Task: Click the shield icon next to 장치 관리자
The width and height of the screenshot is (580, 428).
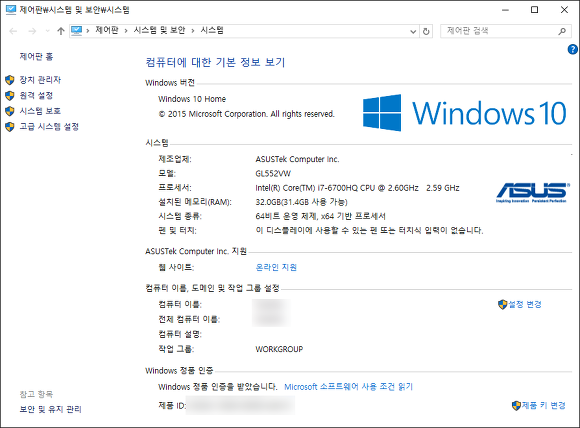Action: click(x=10, y=80)
